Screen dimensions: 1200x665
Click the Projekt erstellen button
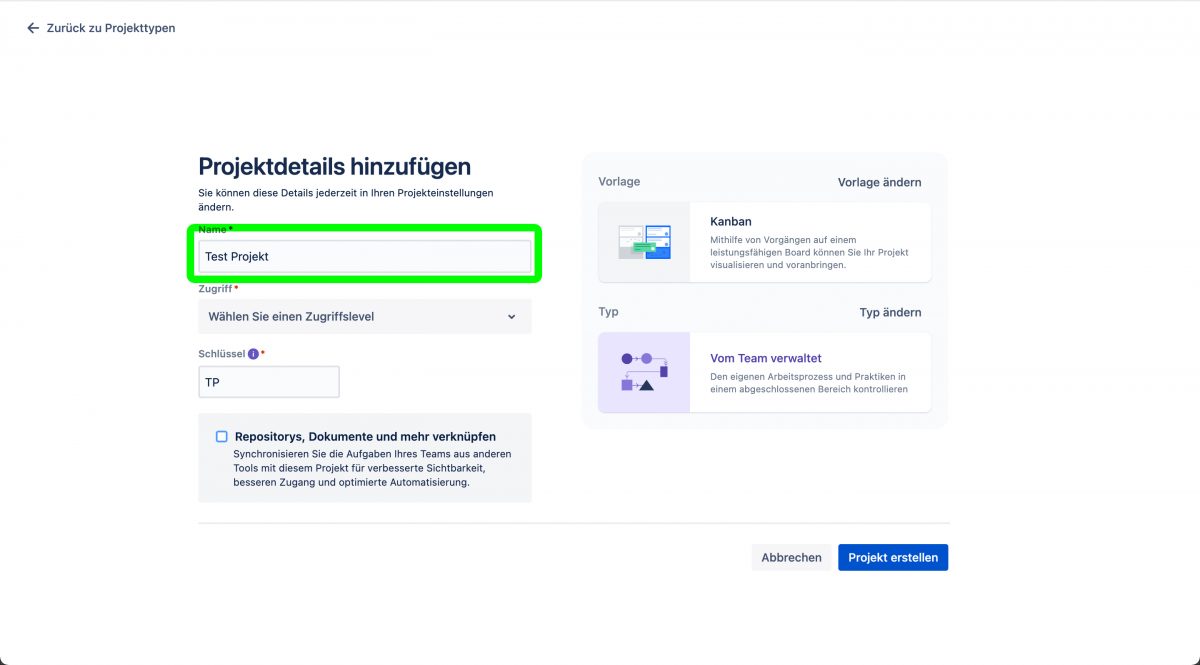pos(893,557)
